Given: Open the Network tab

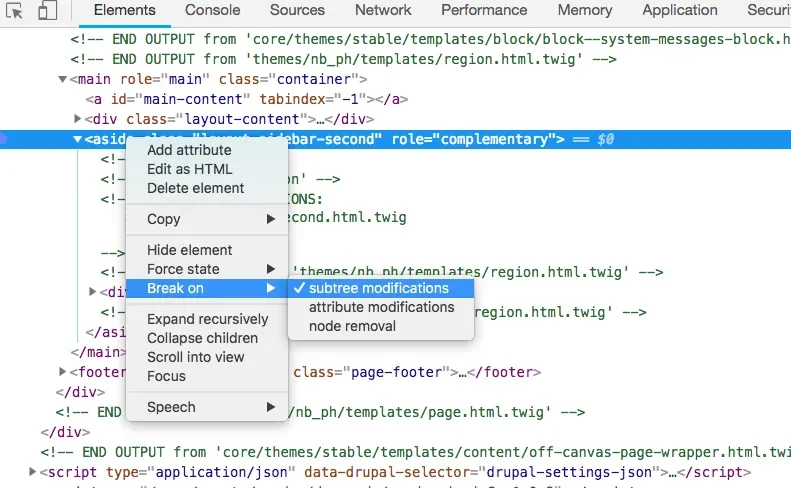Looking at the screenshot, I should (x=383, y=10).
